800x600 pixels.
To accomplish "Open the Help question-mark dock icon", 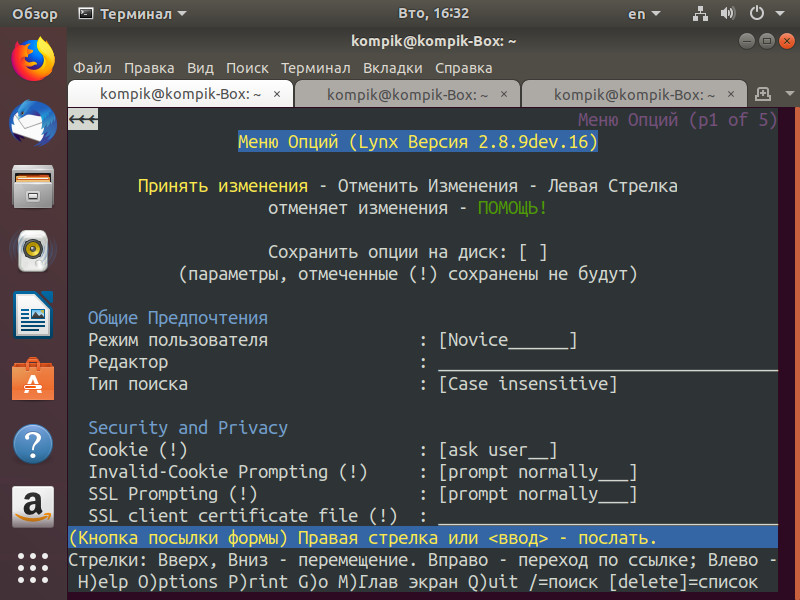I will 33,444.
